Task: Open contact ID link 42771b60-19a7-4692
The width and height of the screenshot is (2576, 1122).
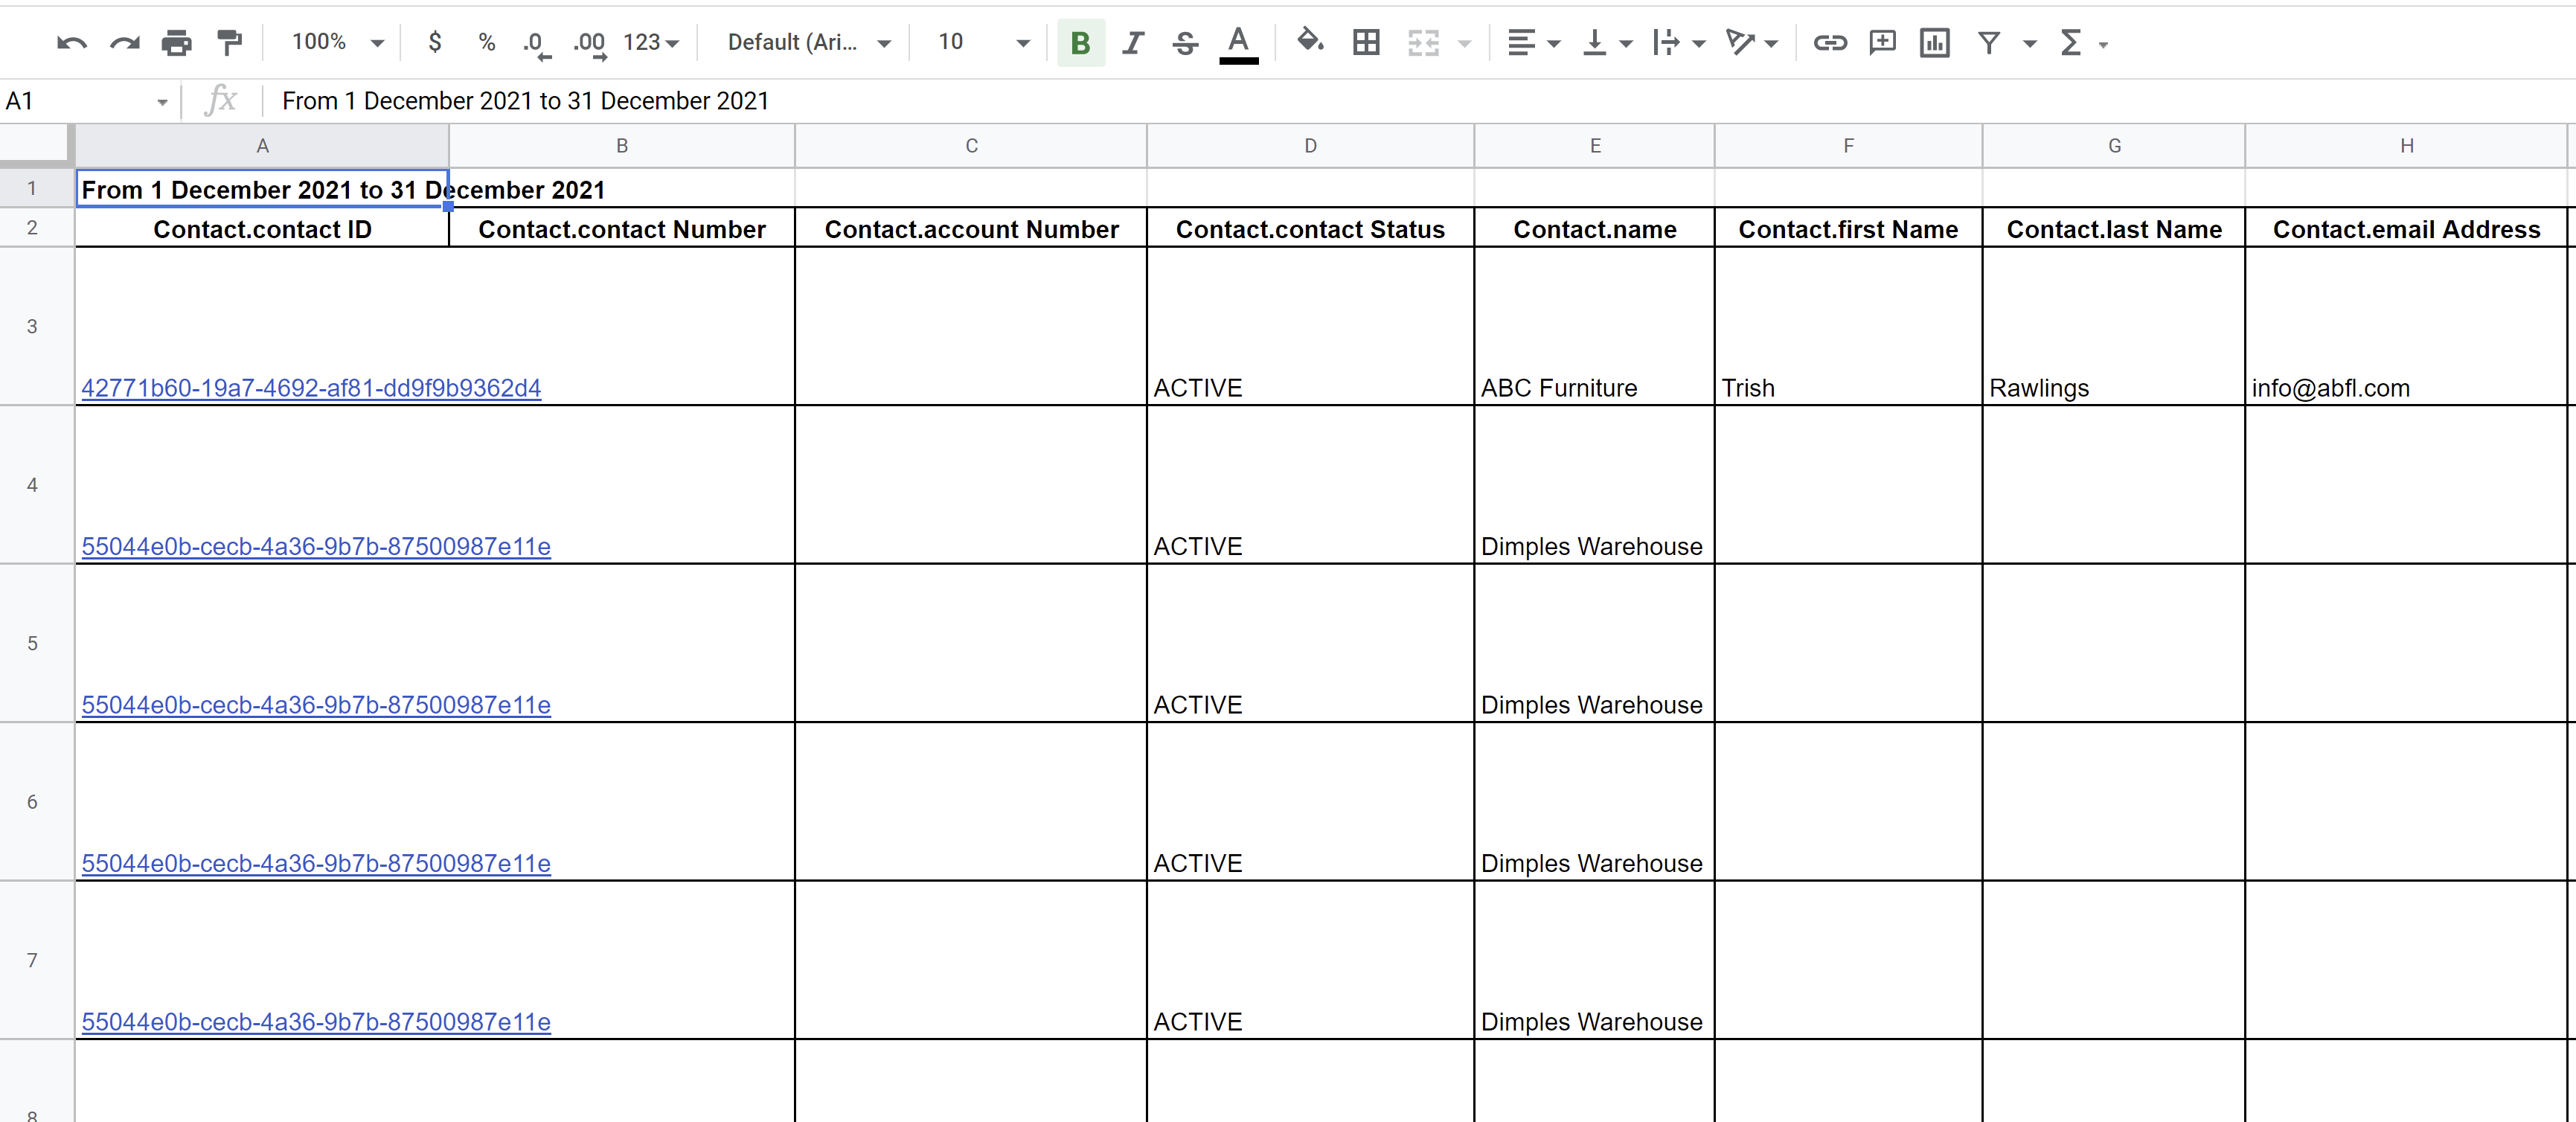Action: [311, 388]
